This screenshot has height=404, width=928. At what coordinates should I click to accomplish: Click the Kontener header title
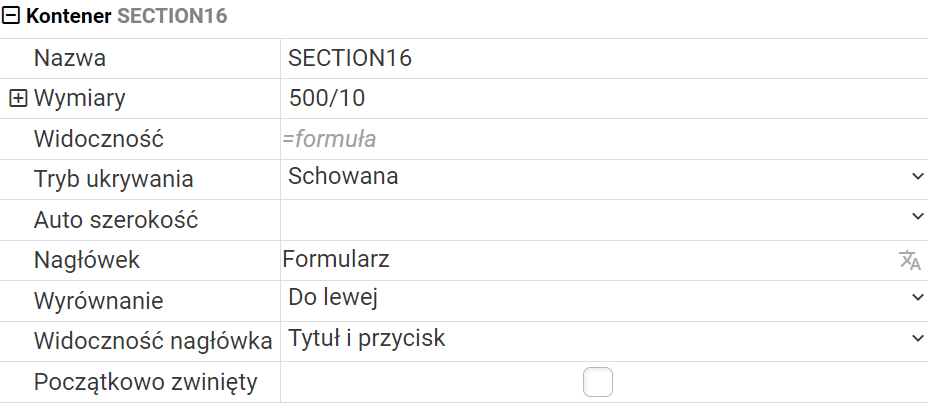127,16
